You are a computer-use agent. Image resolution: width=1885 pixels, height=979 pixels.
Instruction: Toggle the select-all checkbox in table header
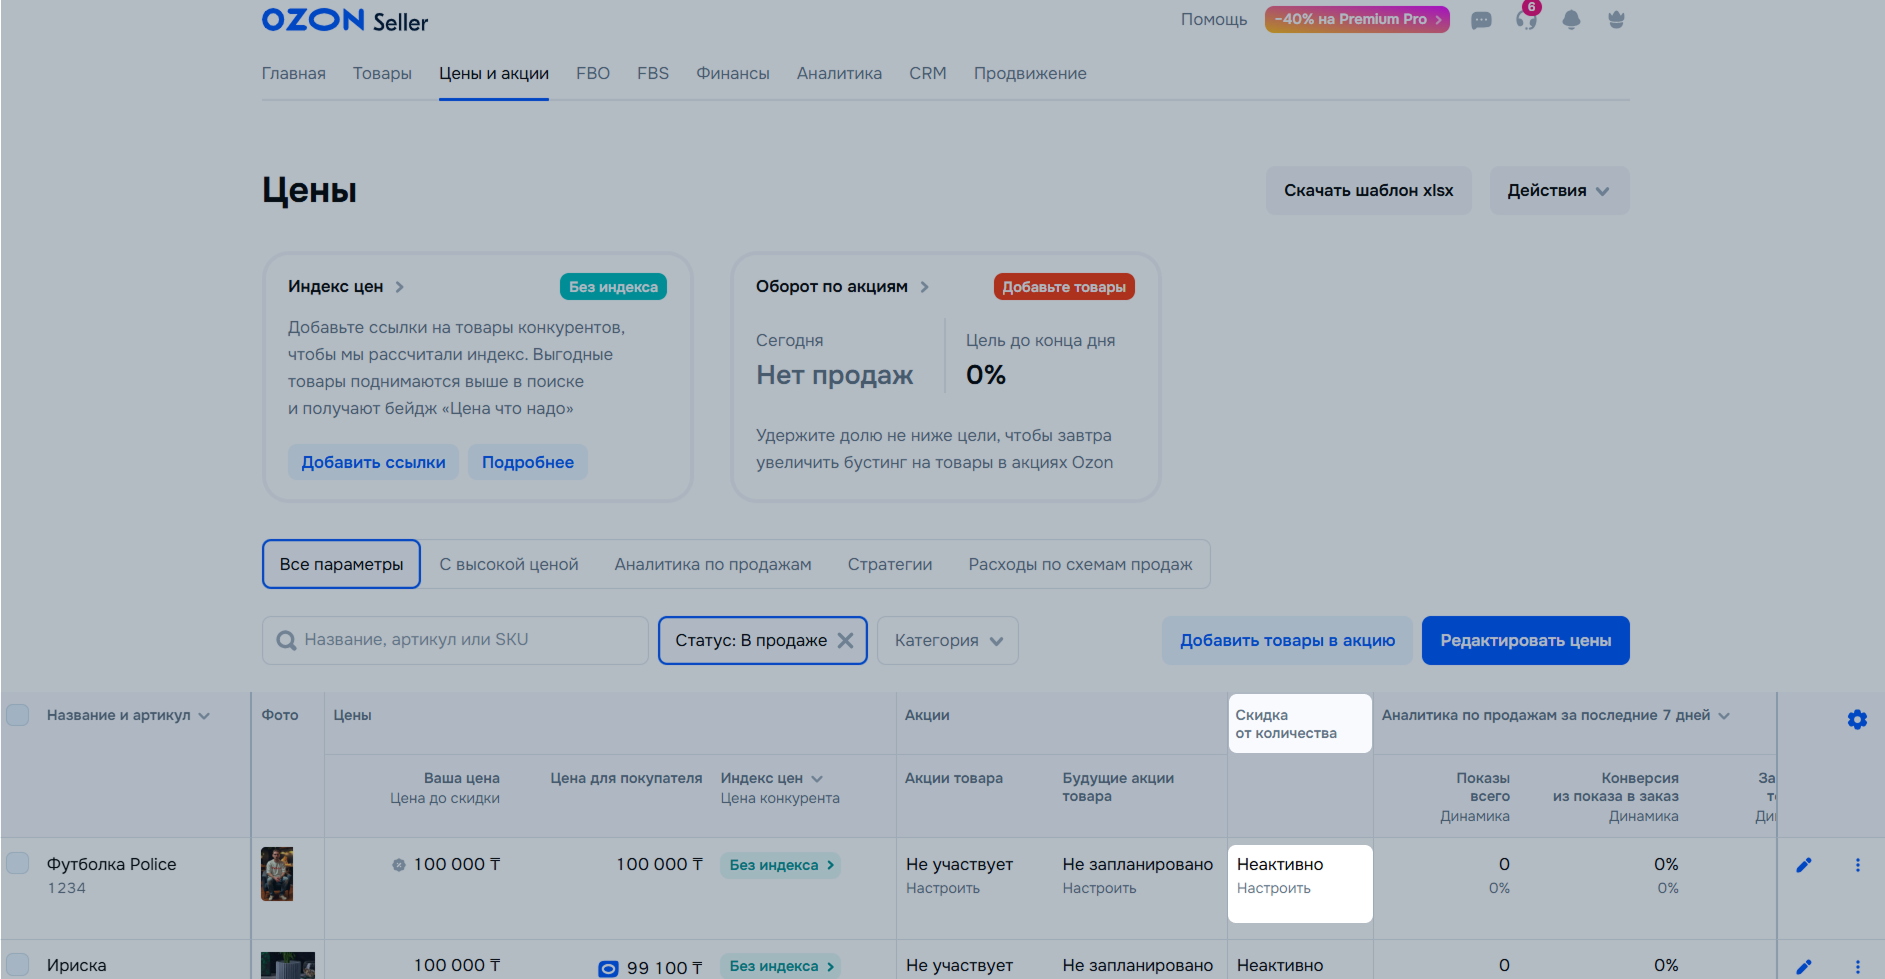point(18,715)
